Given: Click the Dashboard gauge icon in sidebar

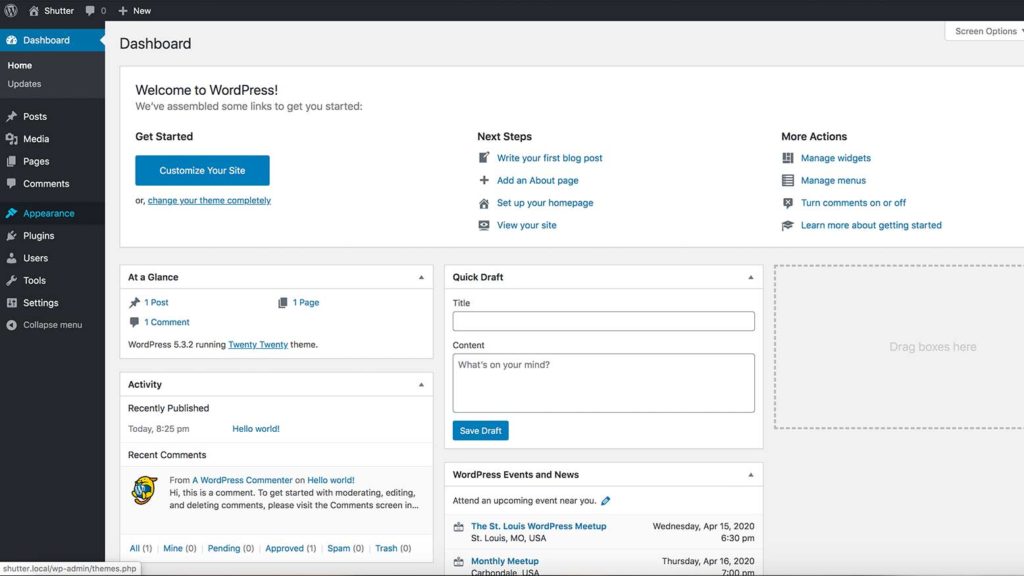Looking at the screenshot, I should pos(12,40).
